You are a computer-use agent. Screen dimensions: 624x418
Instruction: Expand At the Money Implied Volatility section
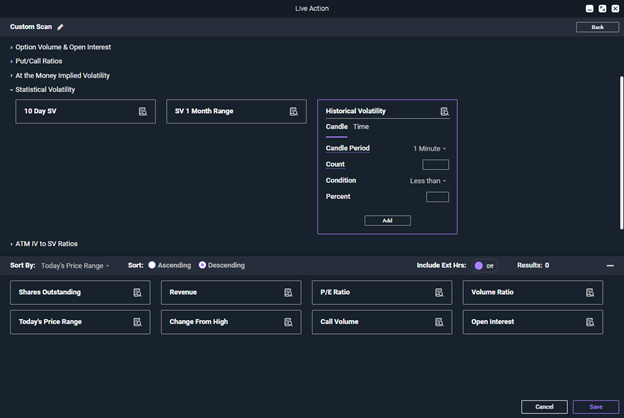60,75
